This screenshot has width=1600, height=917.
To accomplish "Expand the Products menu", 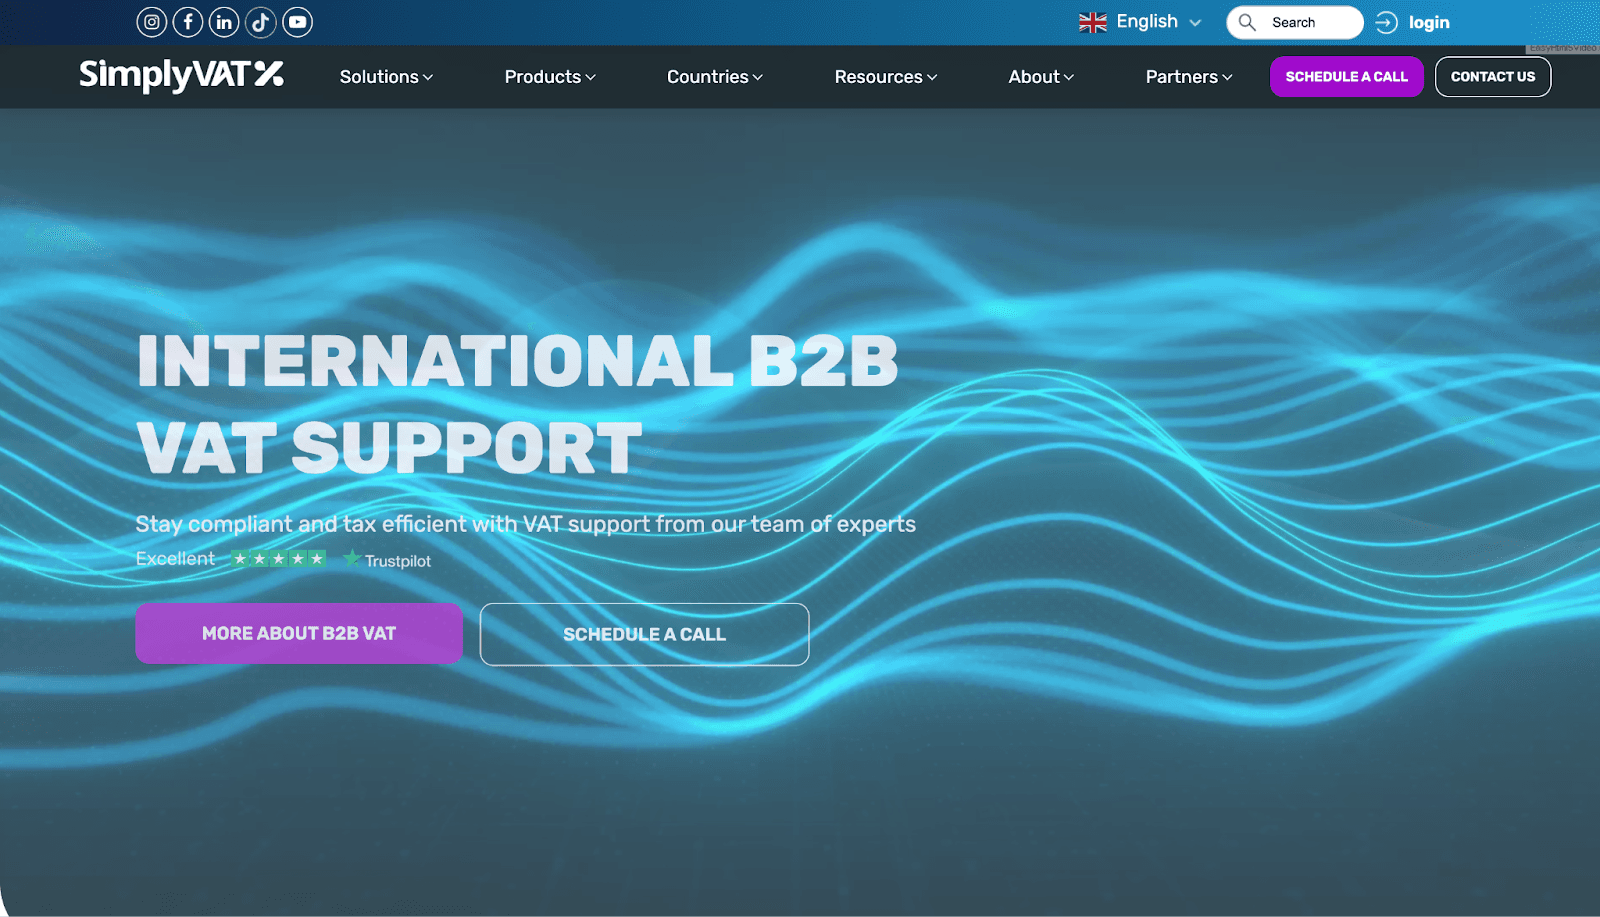I will [550, 77].
